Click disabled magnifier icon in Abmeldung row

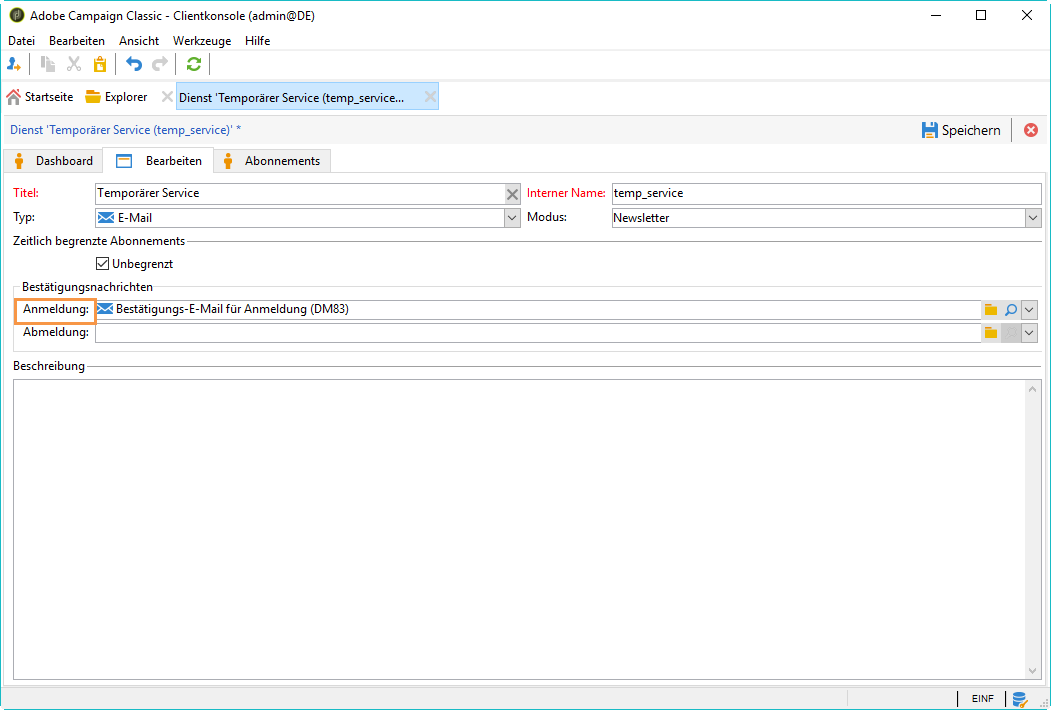pos(1011,333)
